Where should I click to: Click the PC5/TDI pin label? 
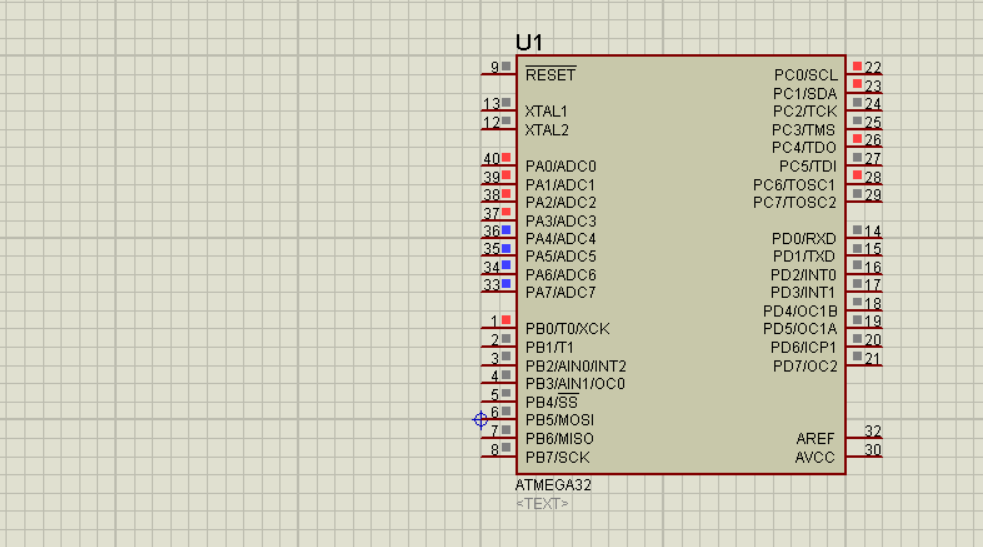(807, 167)
